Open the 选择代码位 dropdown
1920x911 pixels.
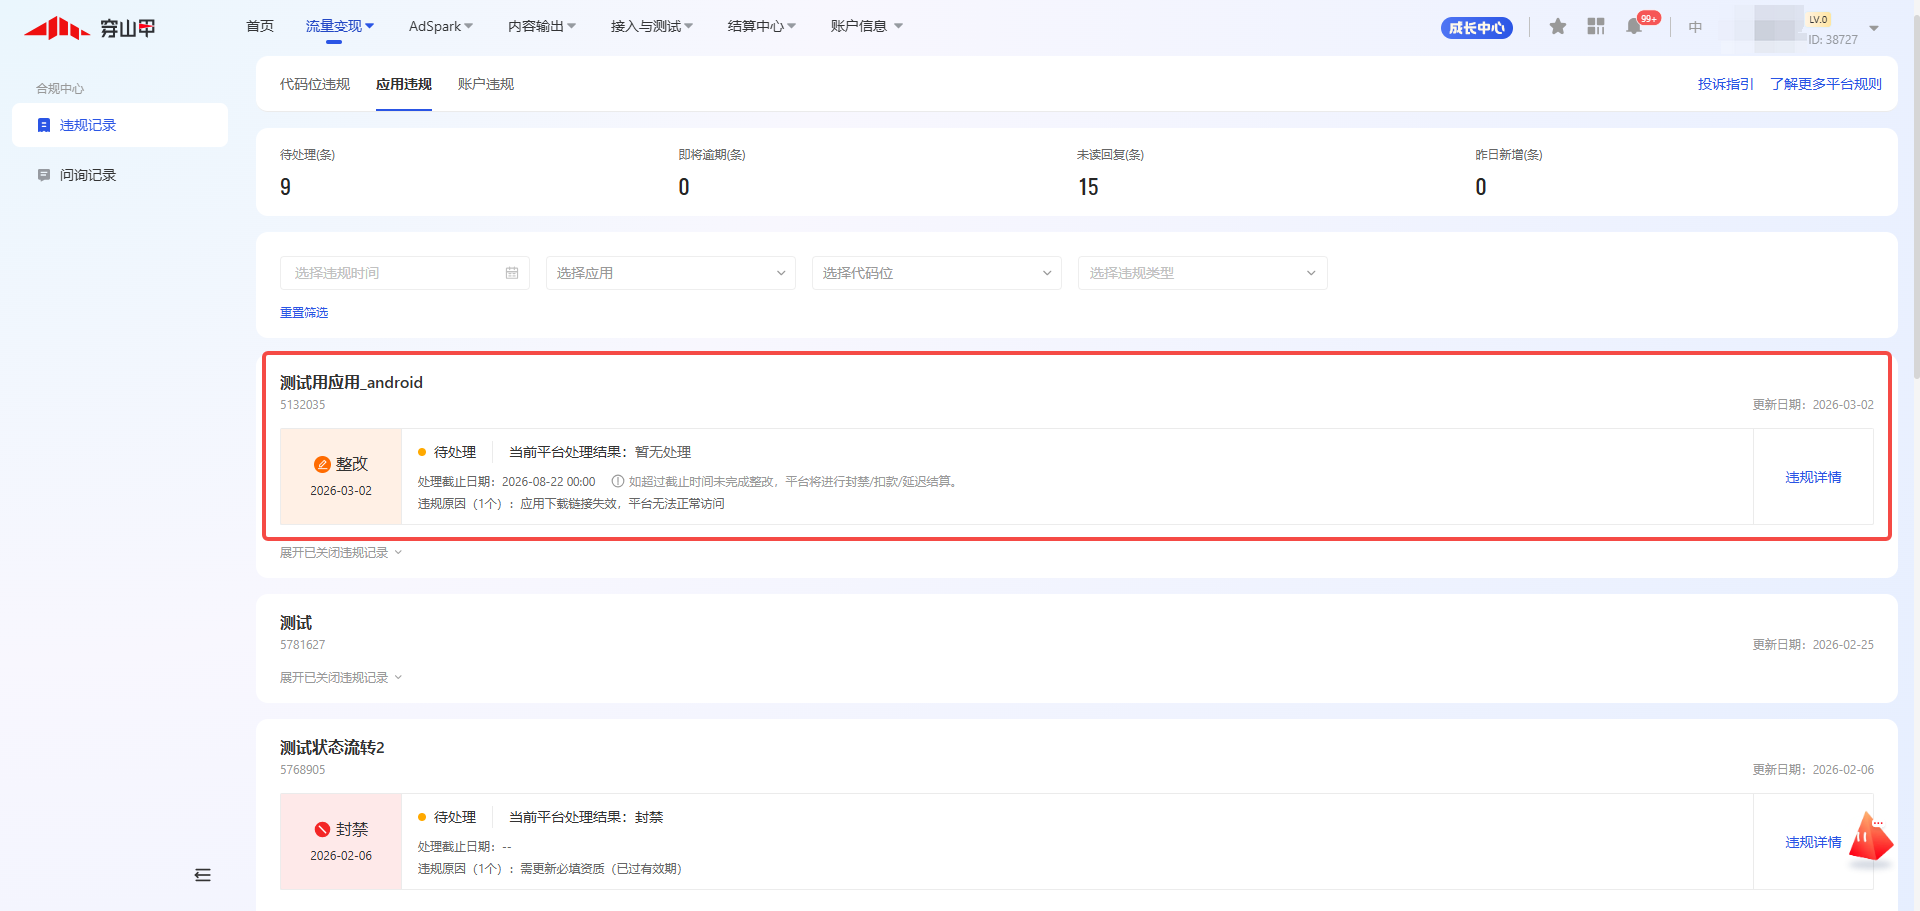coord(936,273)
